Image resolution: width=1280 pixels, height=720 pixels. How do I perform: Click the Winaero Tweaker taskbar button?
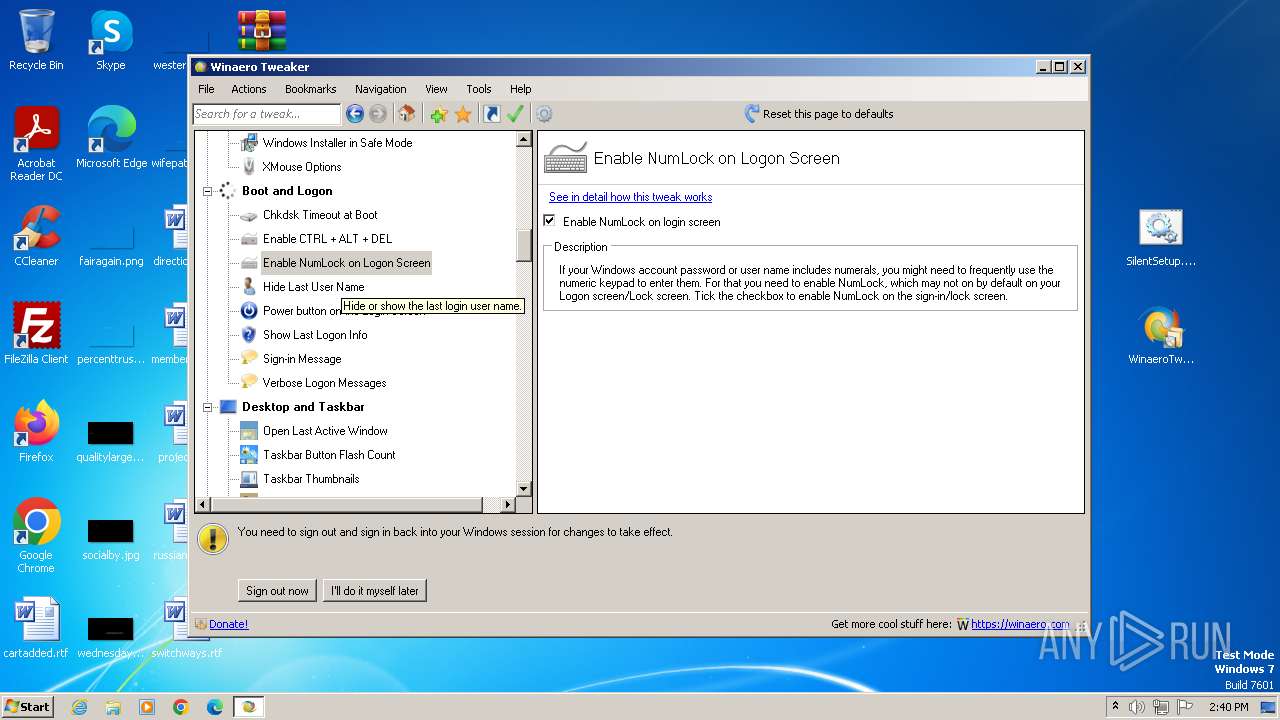249,707
